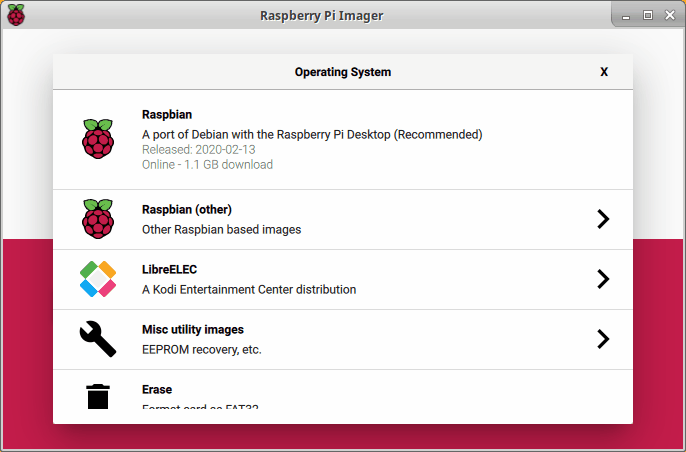This screenshot has width=686, height=452.
Task: Open Misc utility images chevron arrow
Action: point(602,339)
